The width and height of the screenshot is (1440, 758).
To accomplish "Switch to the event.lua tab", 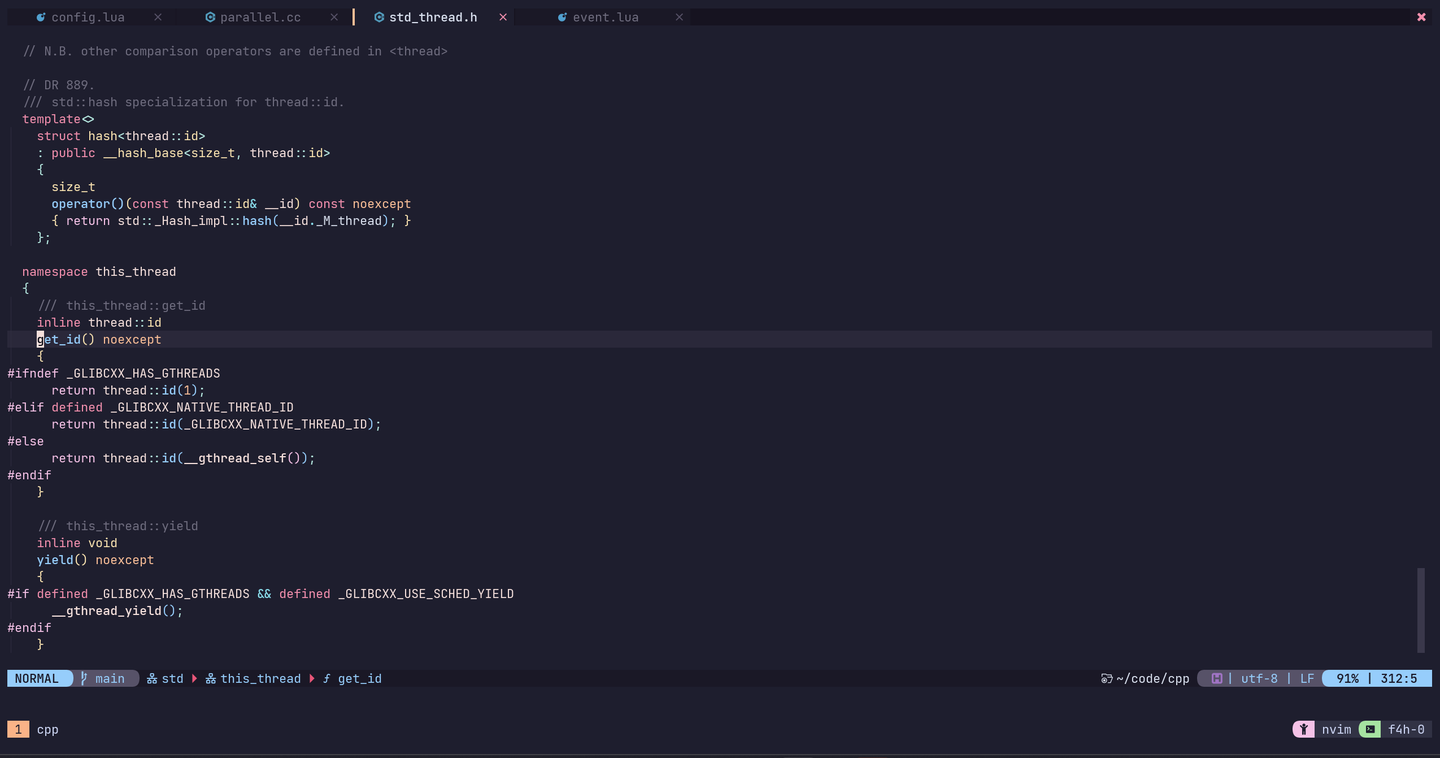I will 605,18.
